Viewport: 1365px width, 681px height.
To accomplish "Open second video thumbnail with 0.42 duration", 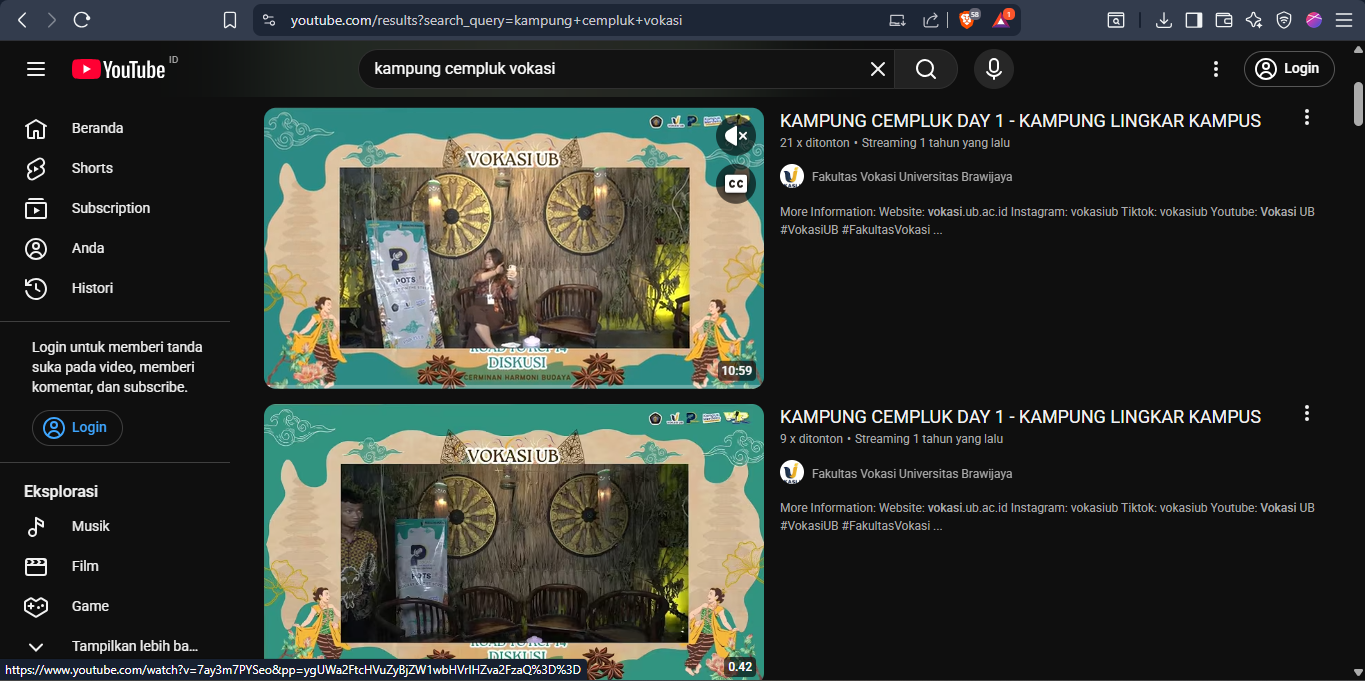I will click(x=514, y=540).
